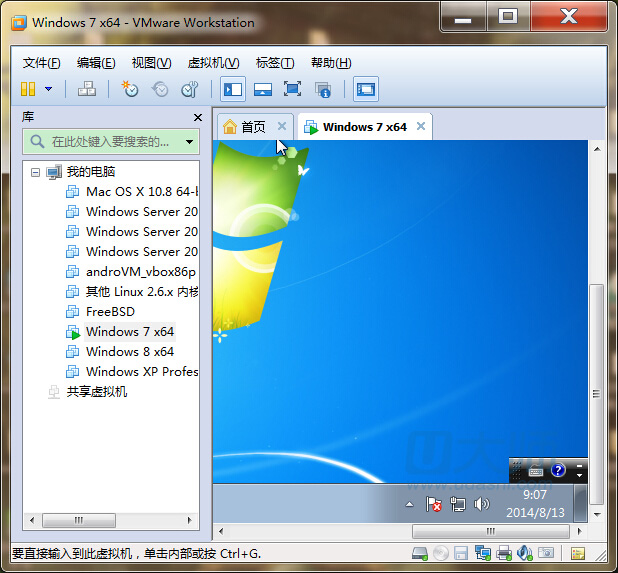Revert to the previous snapshot icon
Screen dimensions: 618x573
point(160,89)
